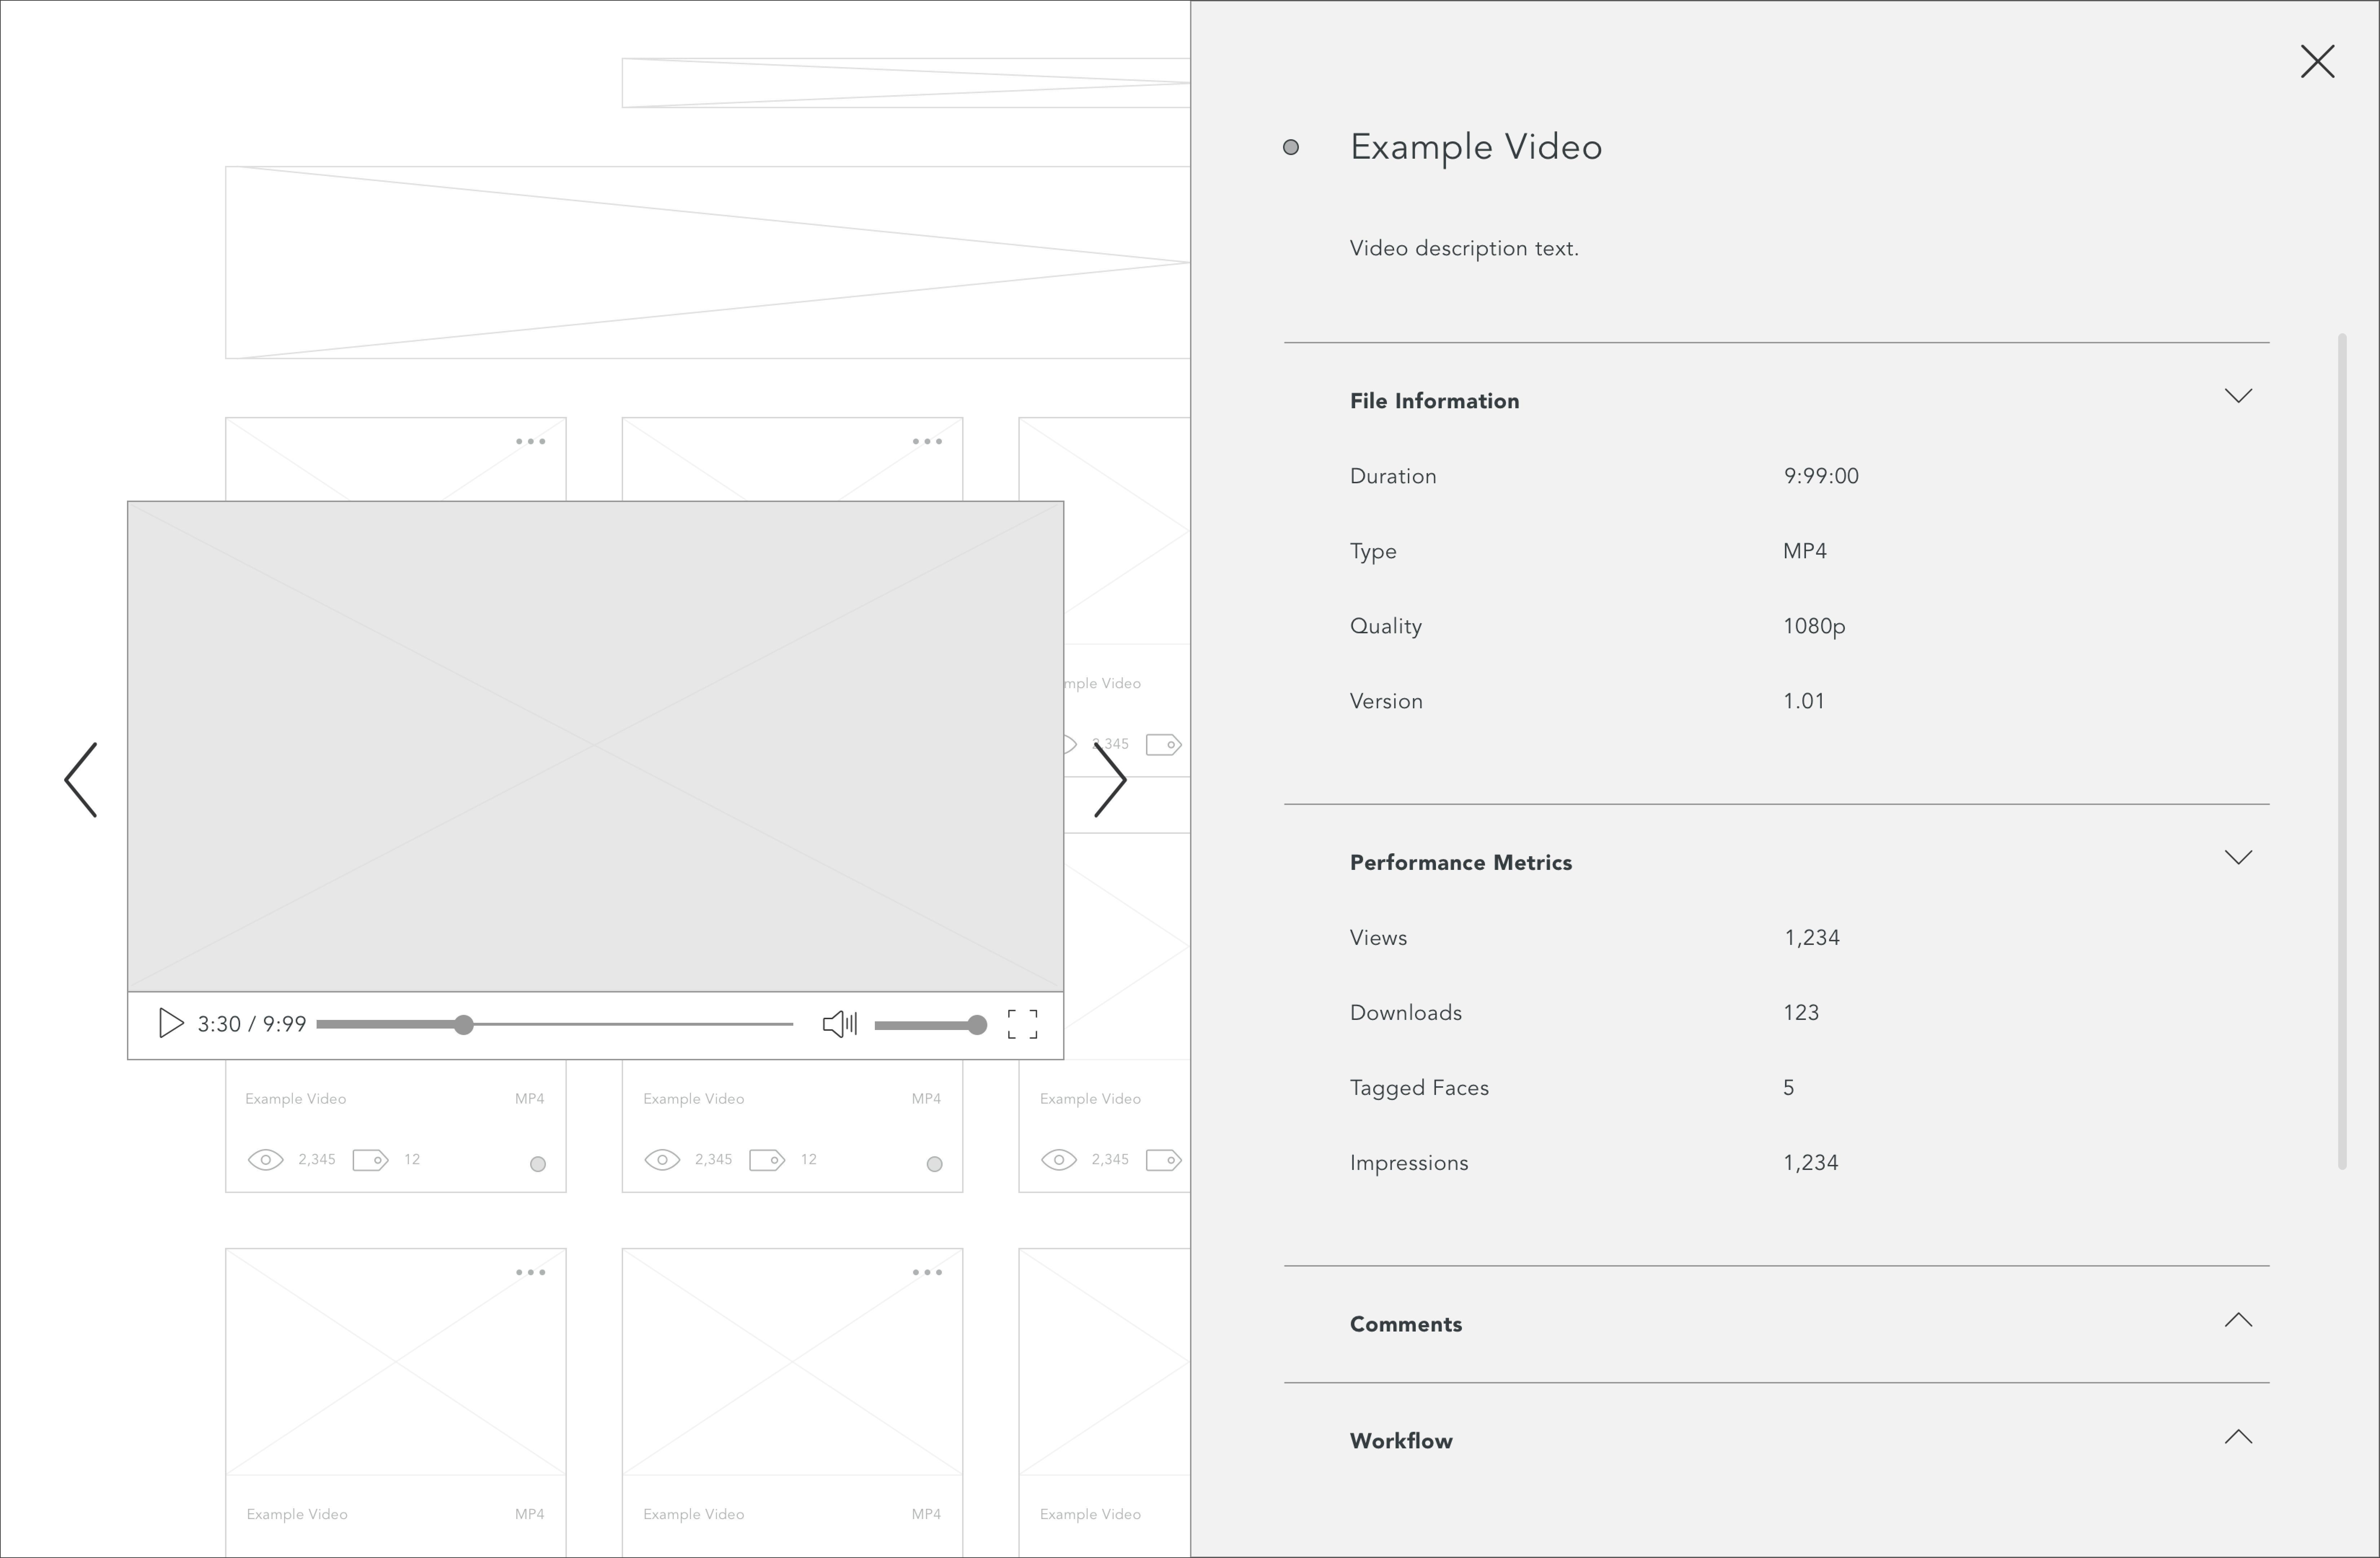Click the Tagged Faces label
Image resolution: width=2380 pixels, height=1558 pixels.
(x=1419, y=1088)
